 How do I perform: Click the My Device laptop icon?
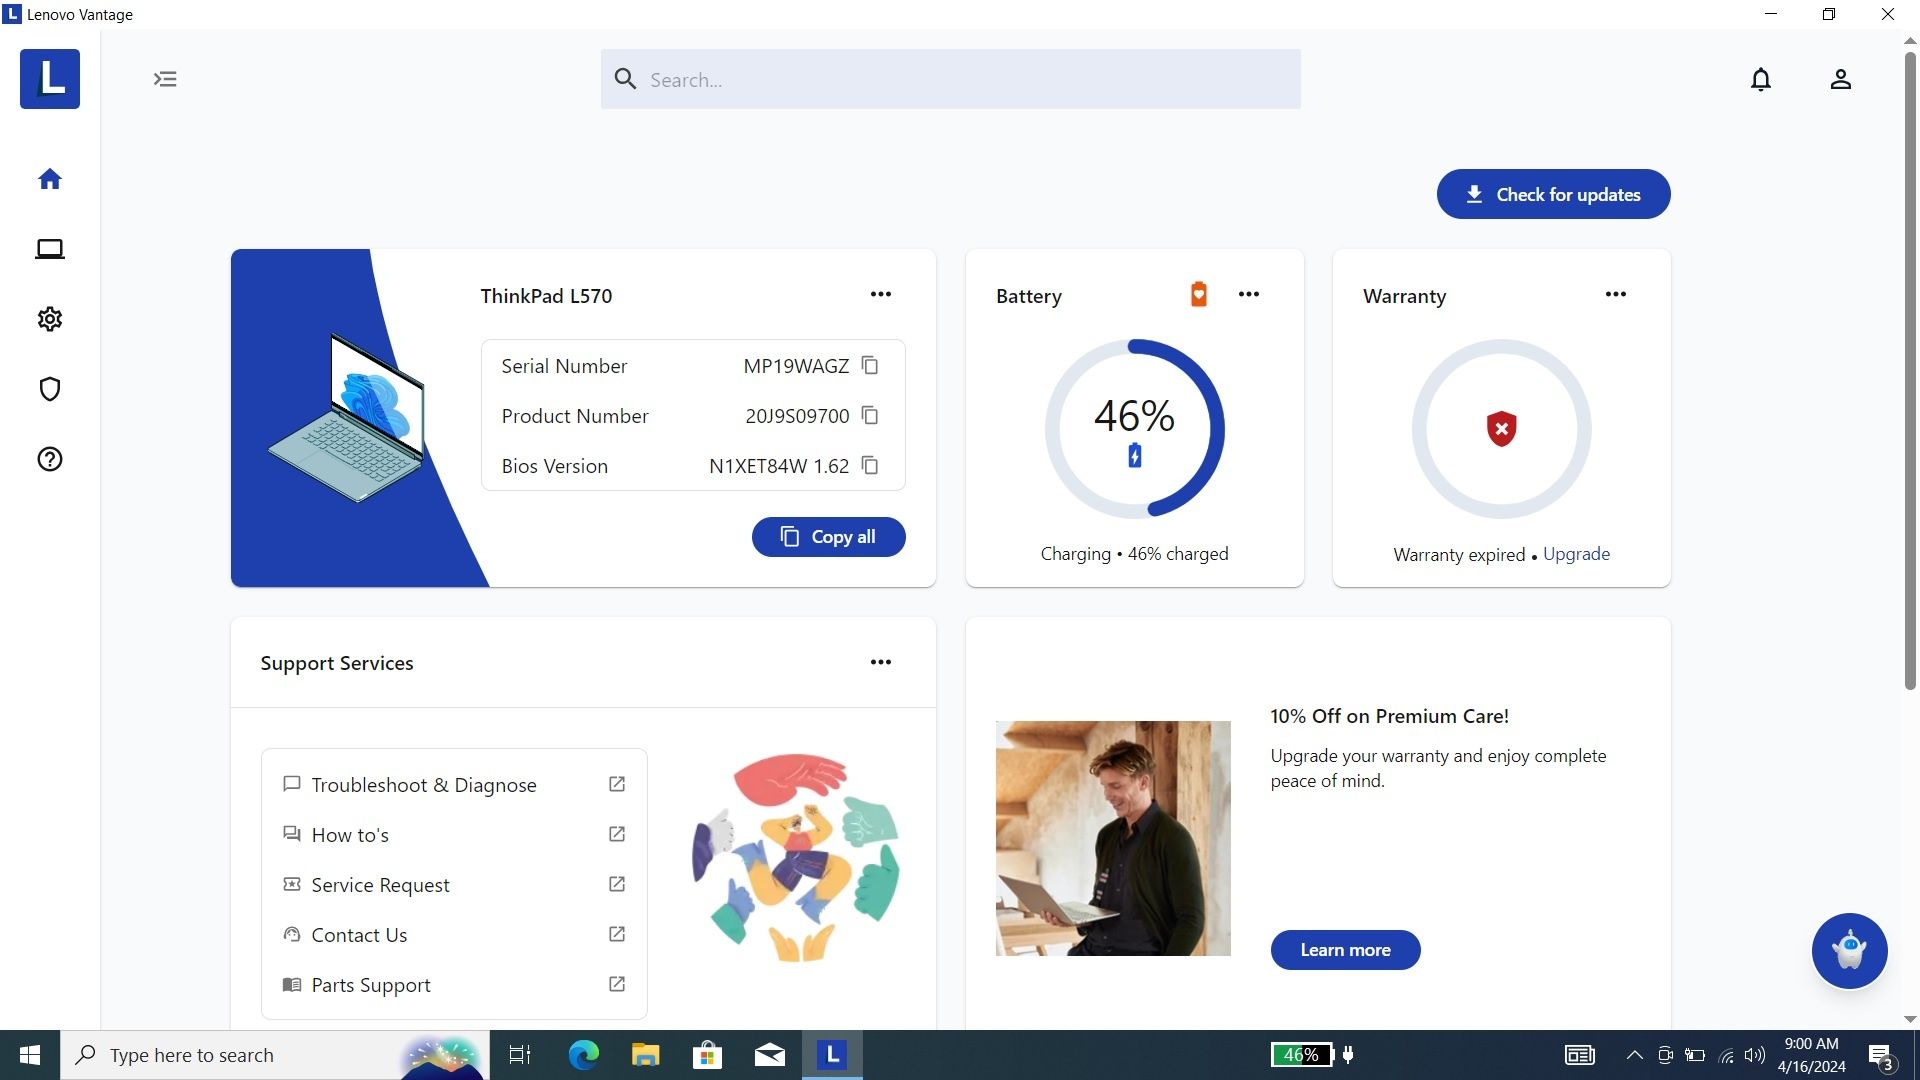(49, 248)
